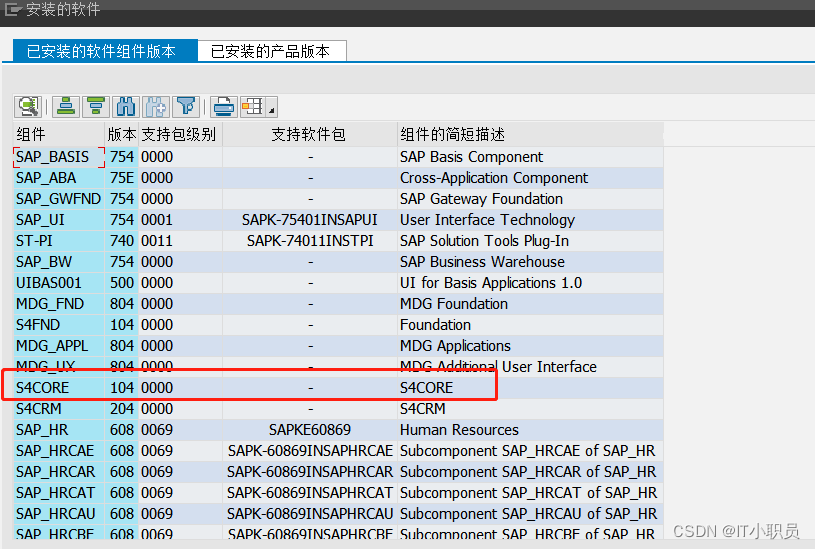Click the 支持软件包 column header
Image resolution: width=815 pixels, height=549 pixels.
(x=310, y=135)
